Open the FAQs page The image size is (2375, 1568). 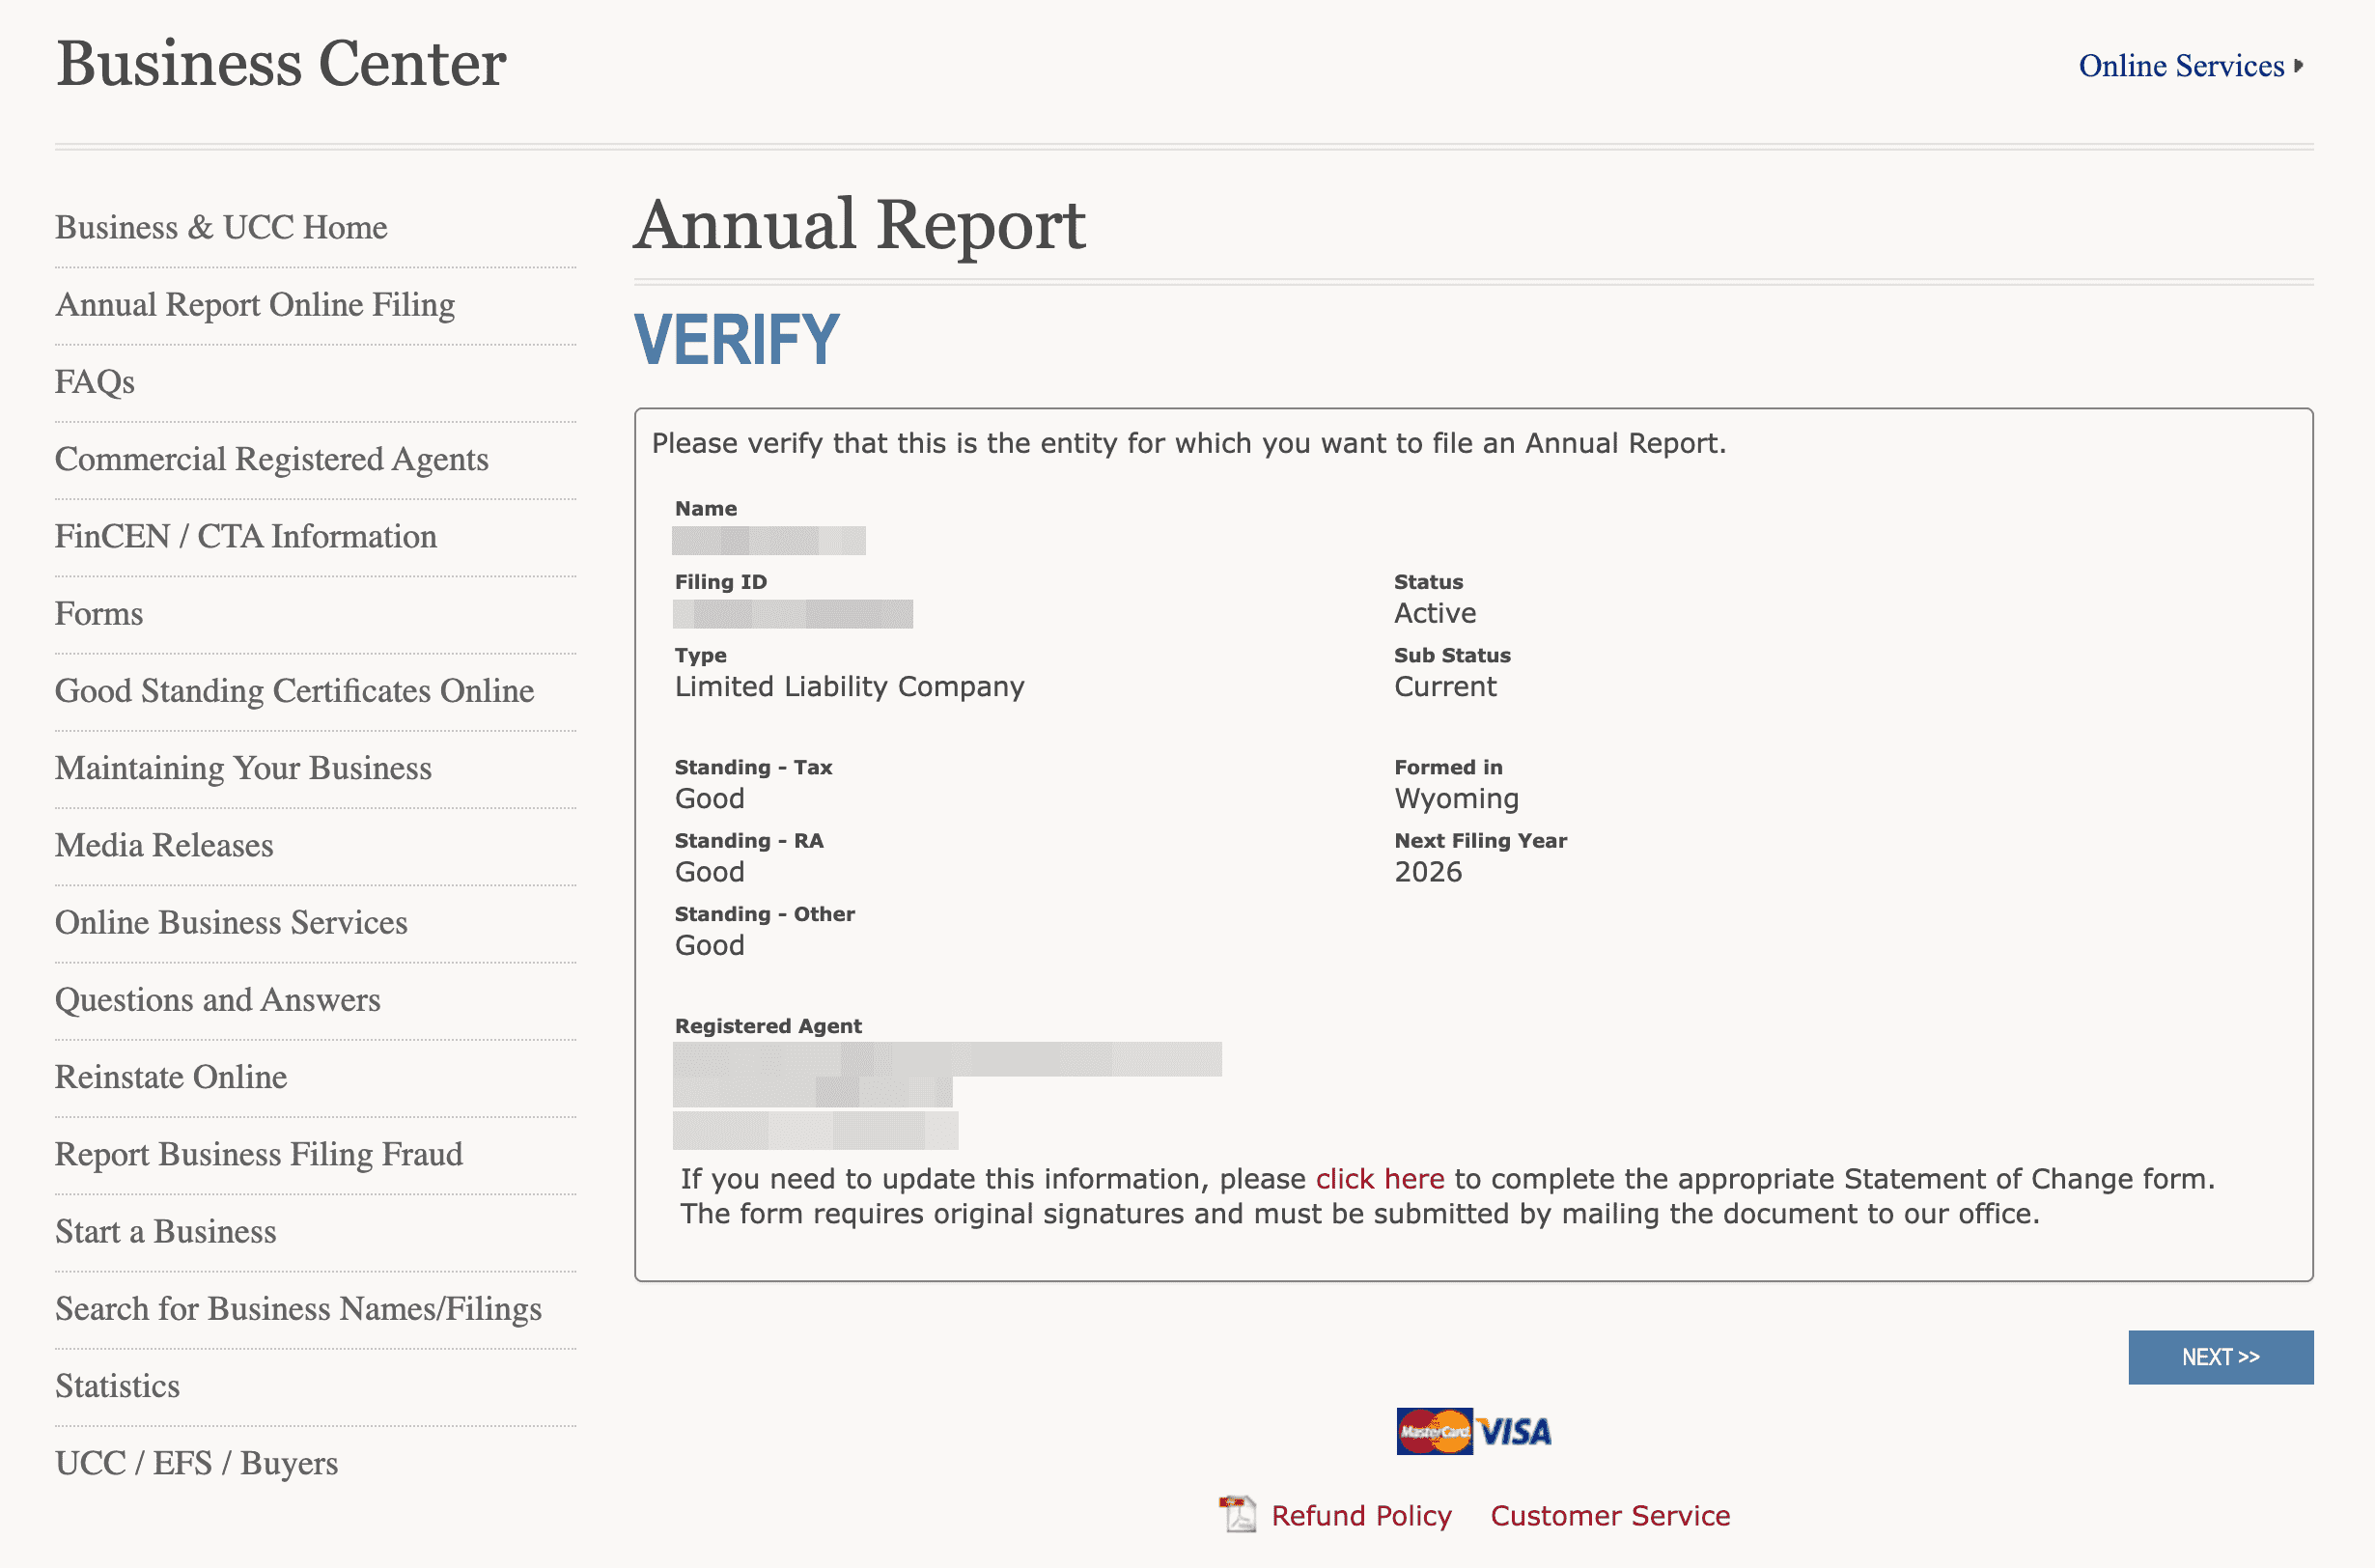click(x=95, y=382)
